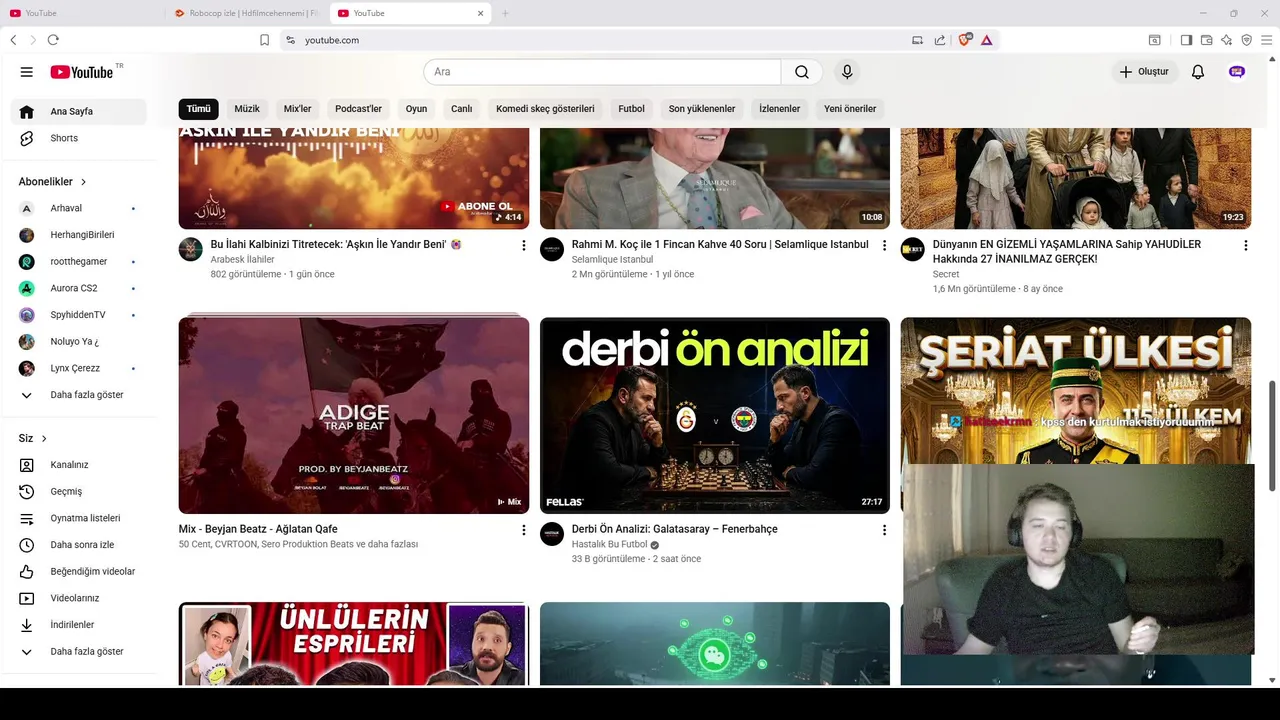Open the SpyhiddenTV subscription
Screen dimensions: 1280x720
(79, 315)
